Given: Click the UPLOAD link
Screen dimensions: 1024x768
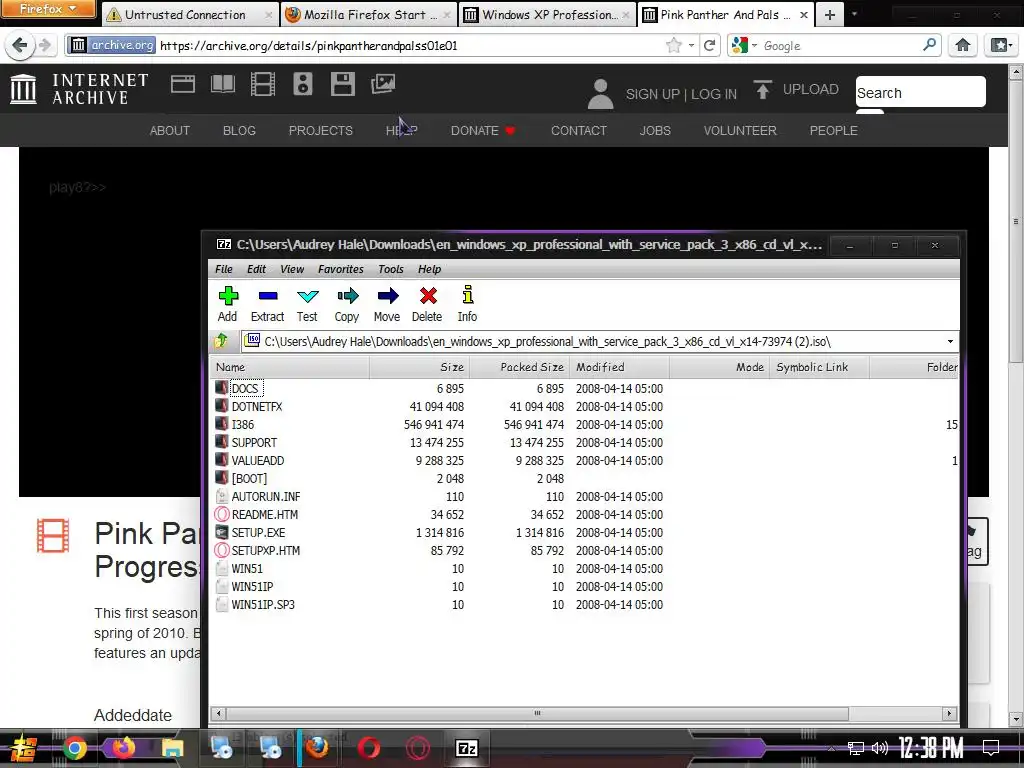Looking at the screenshot, I should coord(795,89).
